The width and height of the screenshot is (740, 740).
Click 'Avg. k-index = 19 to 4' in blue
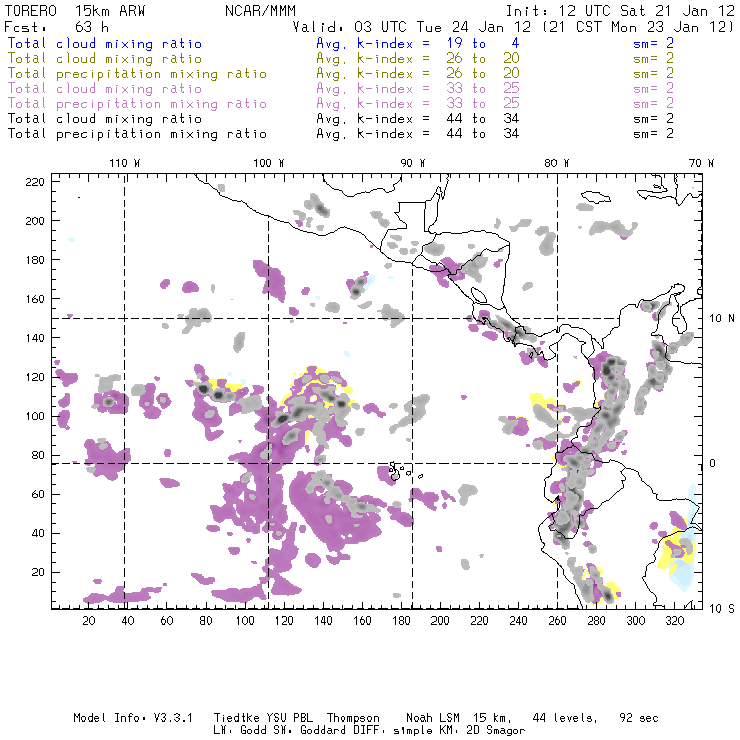(418, 43)
